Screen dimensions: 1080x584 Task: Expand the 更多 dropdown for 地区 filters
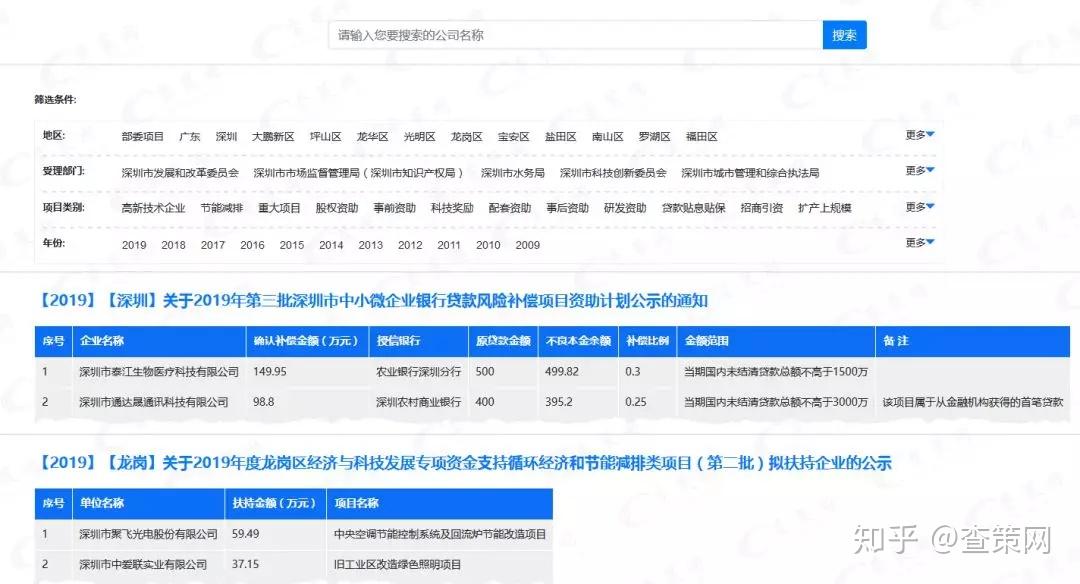[919, 135]
